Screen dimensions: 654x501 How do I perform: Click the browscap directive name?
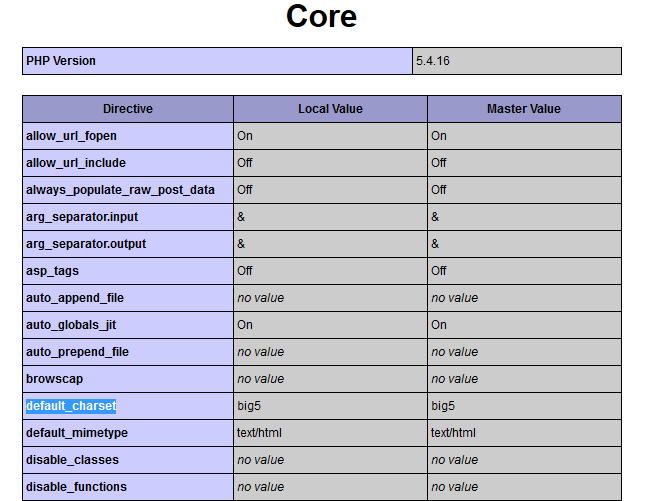pos(53,379)
